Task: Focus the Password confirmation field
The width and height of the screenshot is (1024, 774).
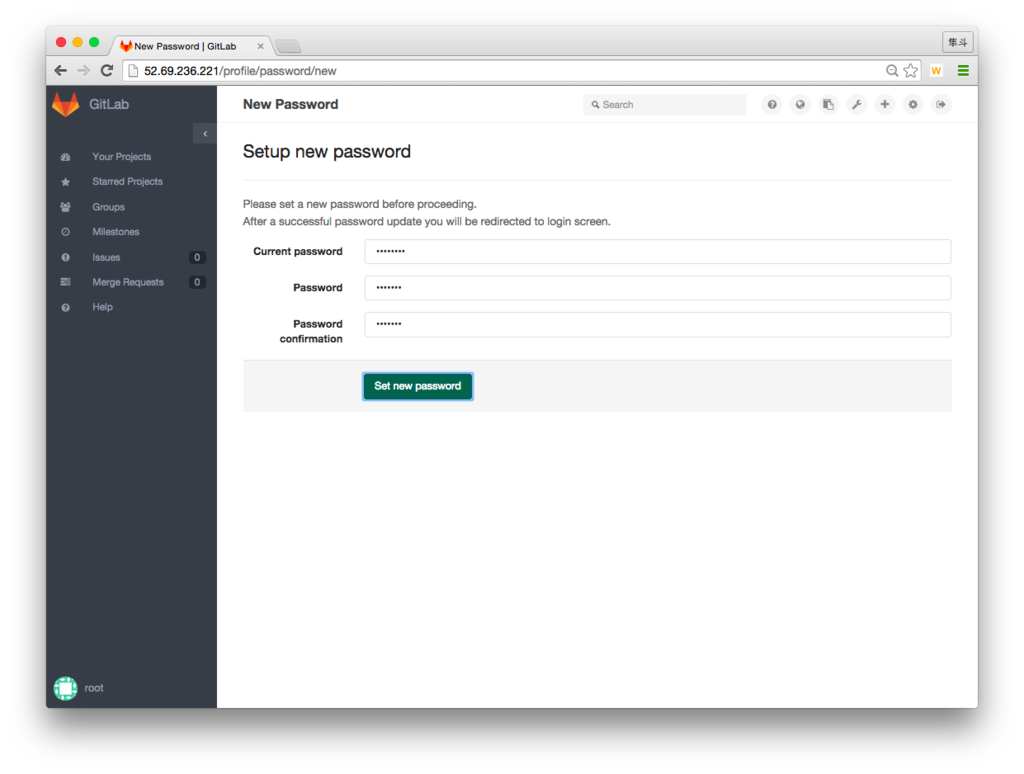Action: click(x=658, y=325)
